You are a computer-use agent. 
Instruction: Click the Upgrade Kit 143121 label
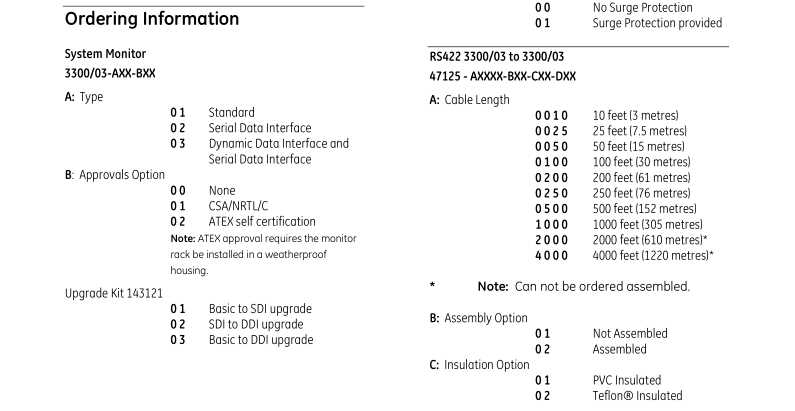pyautogui.click(x=114, y=293)
